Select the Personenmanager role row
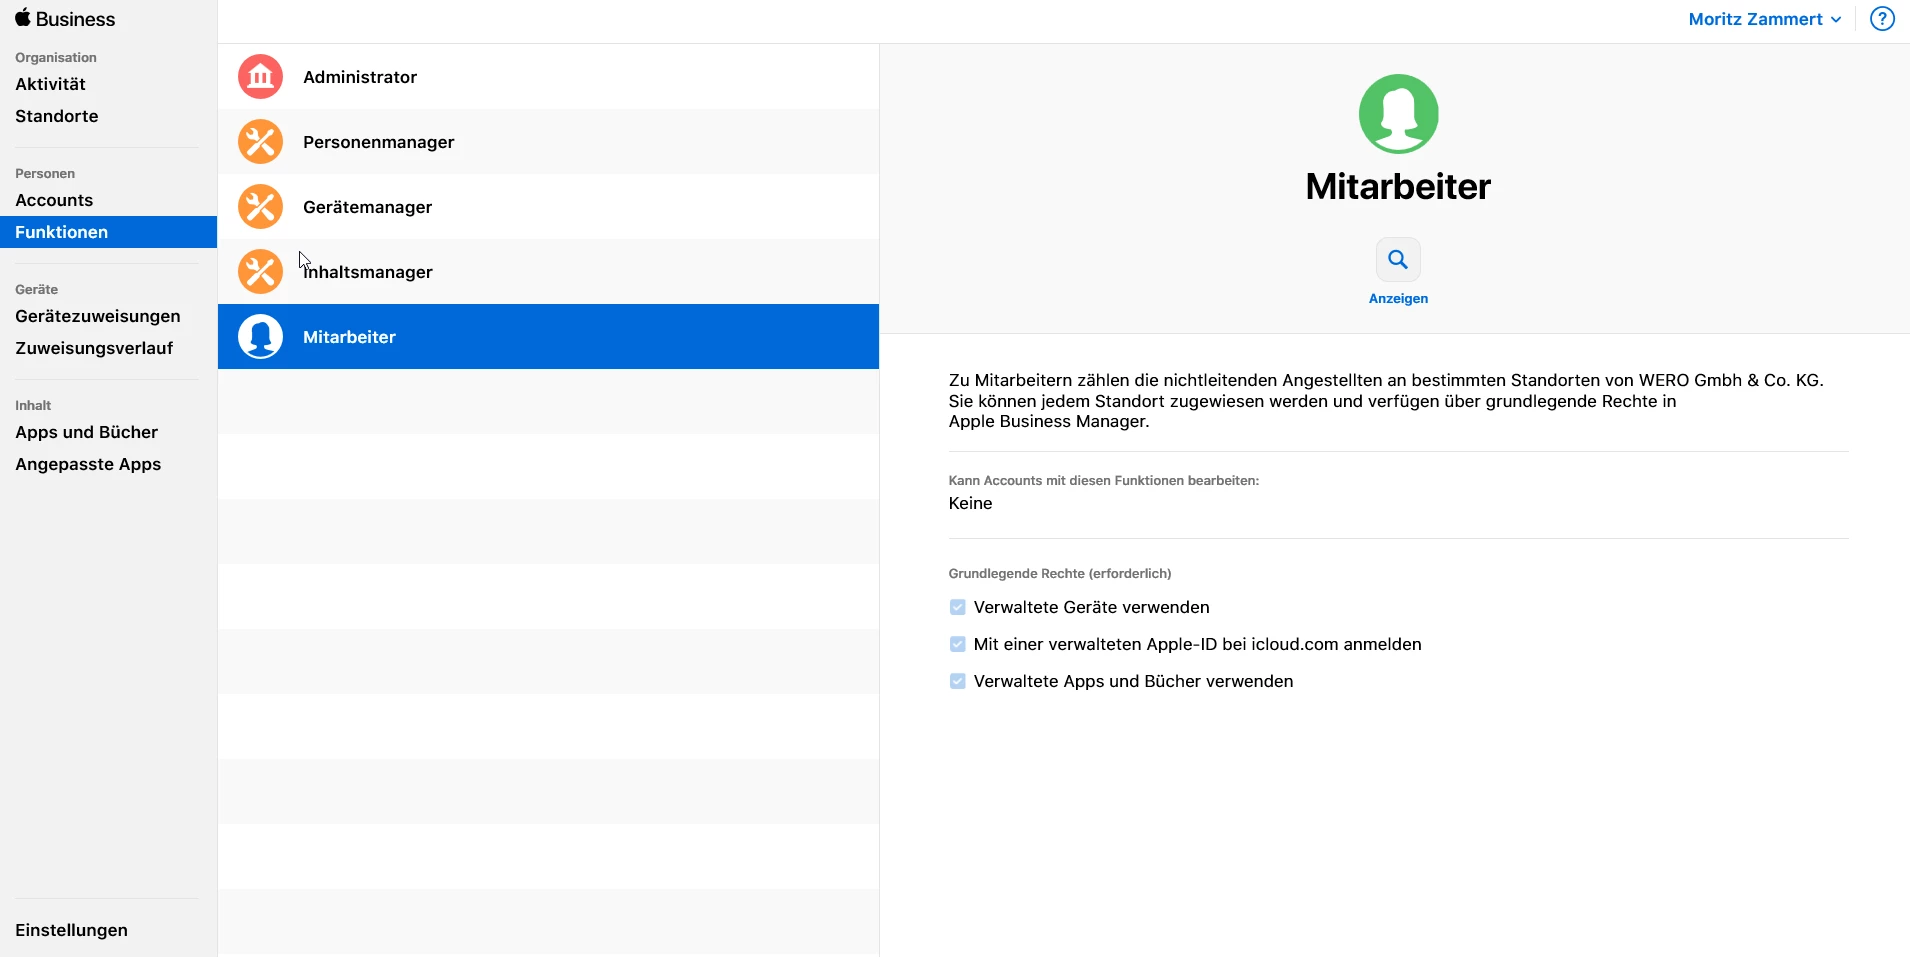Image resolution: width=1910 pixels, height=957 pixels. coord(548,142)
